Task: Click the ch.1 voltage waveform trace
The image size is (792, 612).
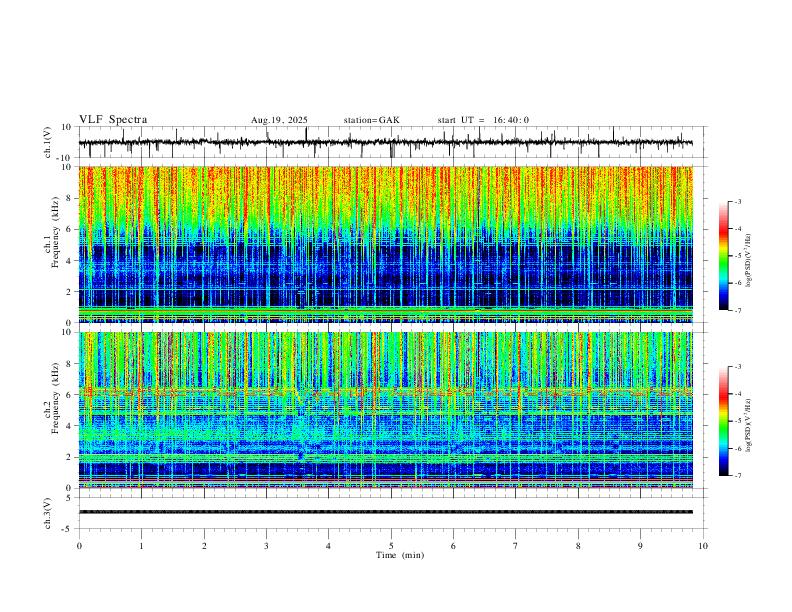Action: pyautogui.click(x=386, y=142)
